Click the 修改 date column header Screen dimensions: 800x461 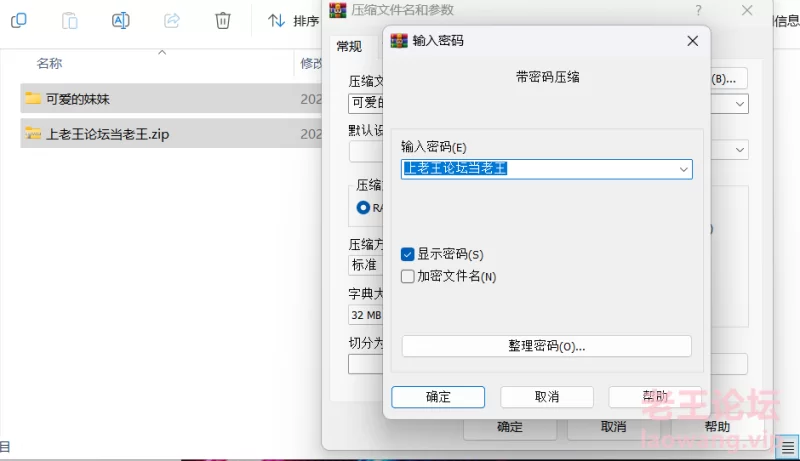click(x=311, y=63)
